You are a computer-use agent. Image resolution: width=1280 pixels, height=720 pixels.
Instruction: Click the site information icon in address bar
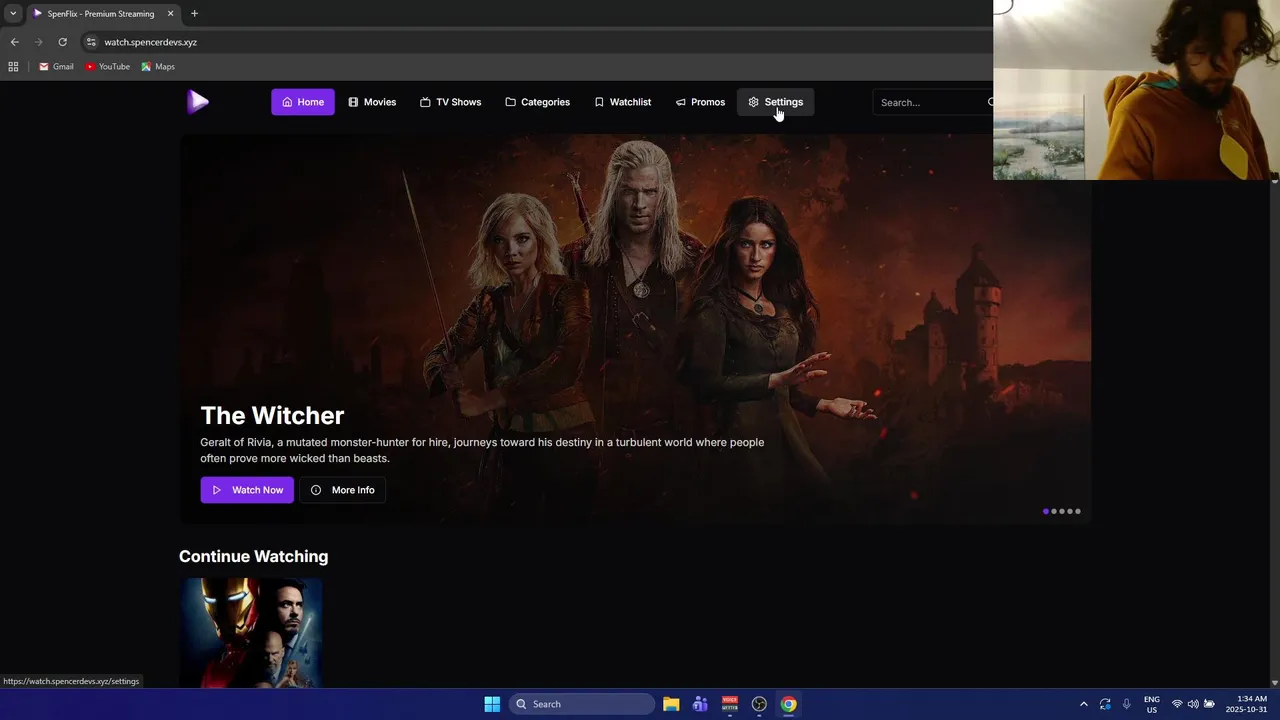(91, 42)
